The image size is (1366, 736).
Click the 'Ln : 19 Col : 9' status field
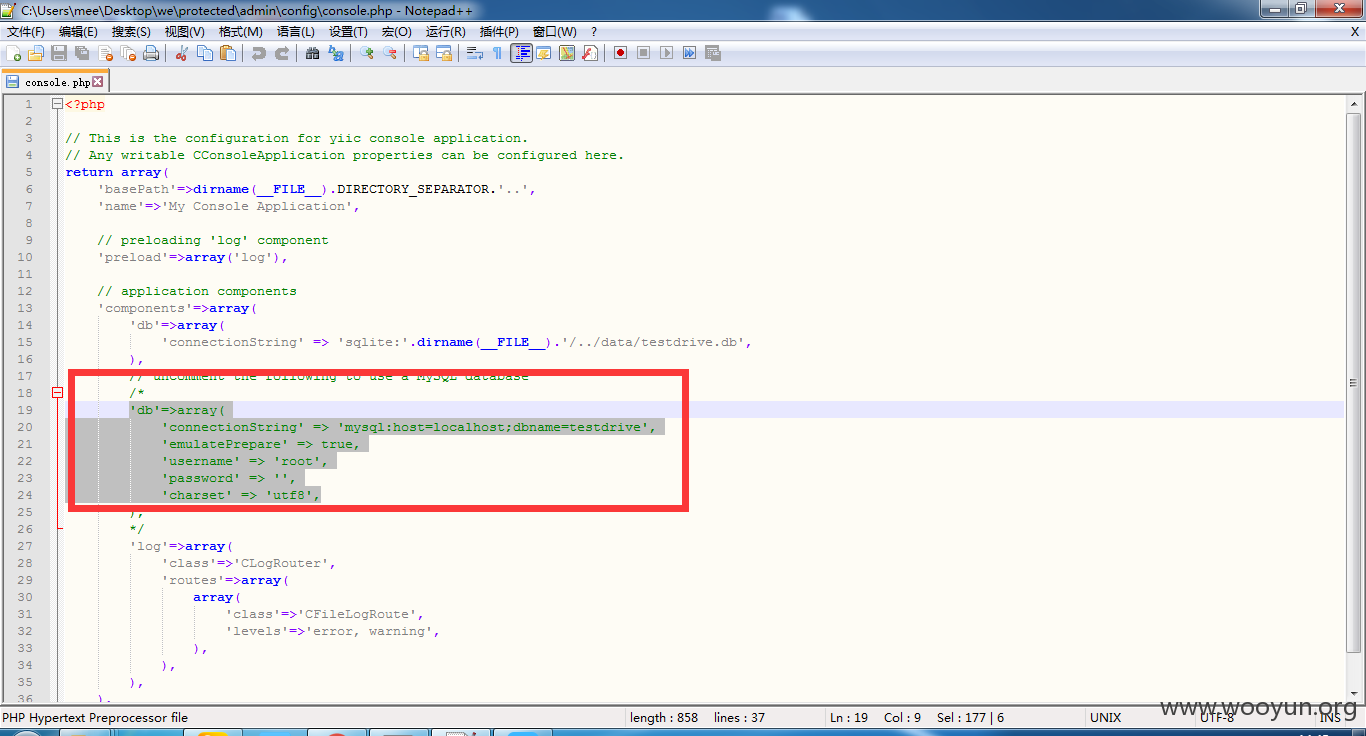(875, 717)
